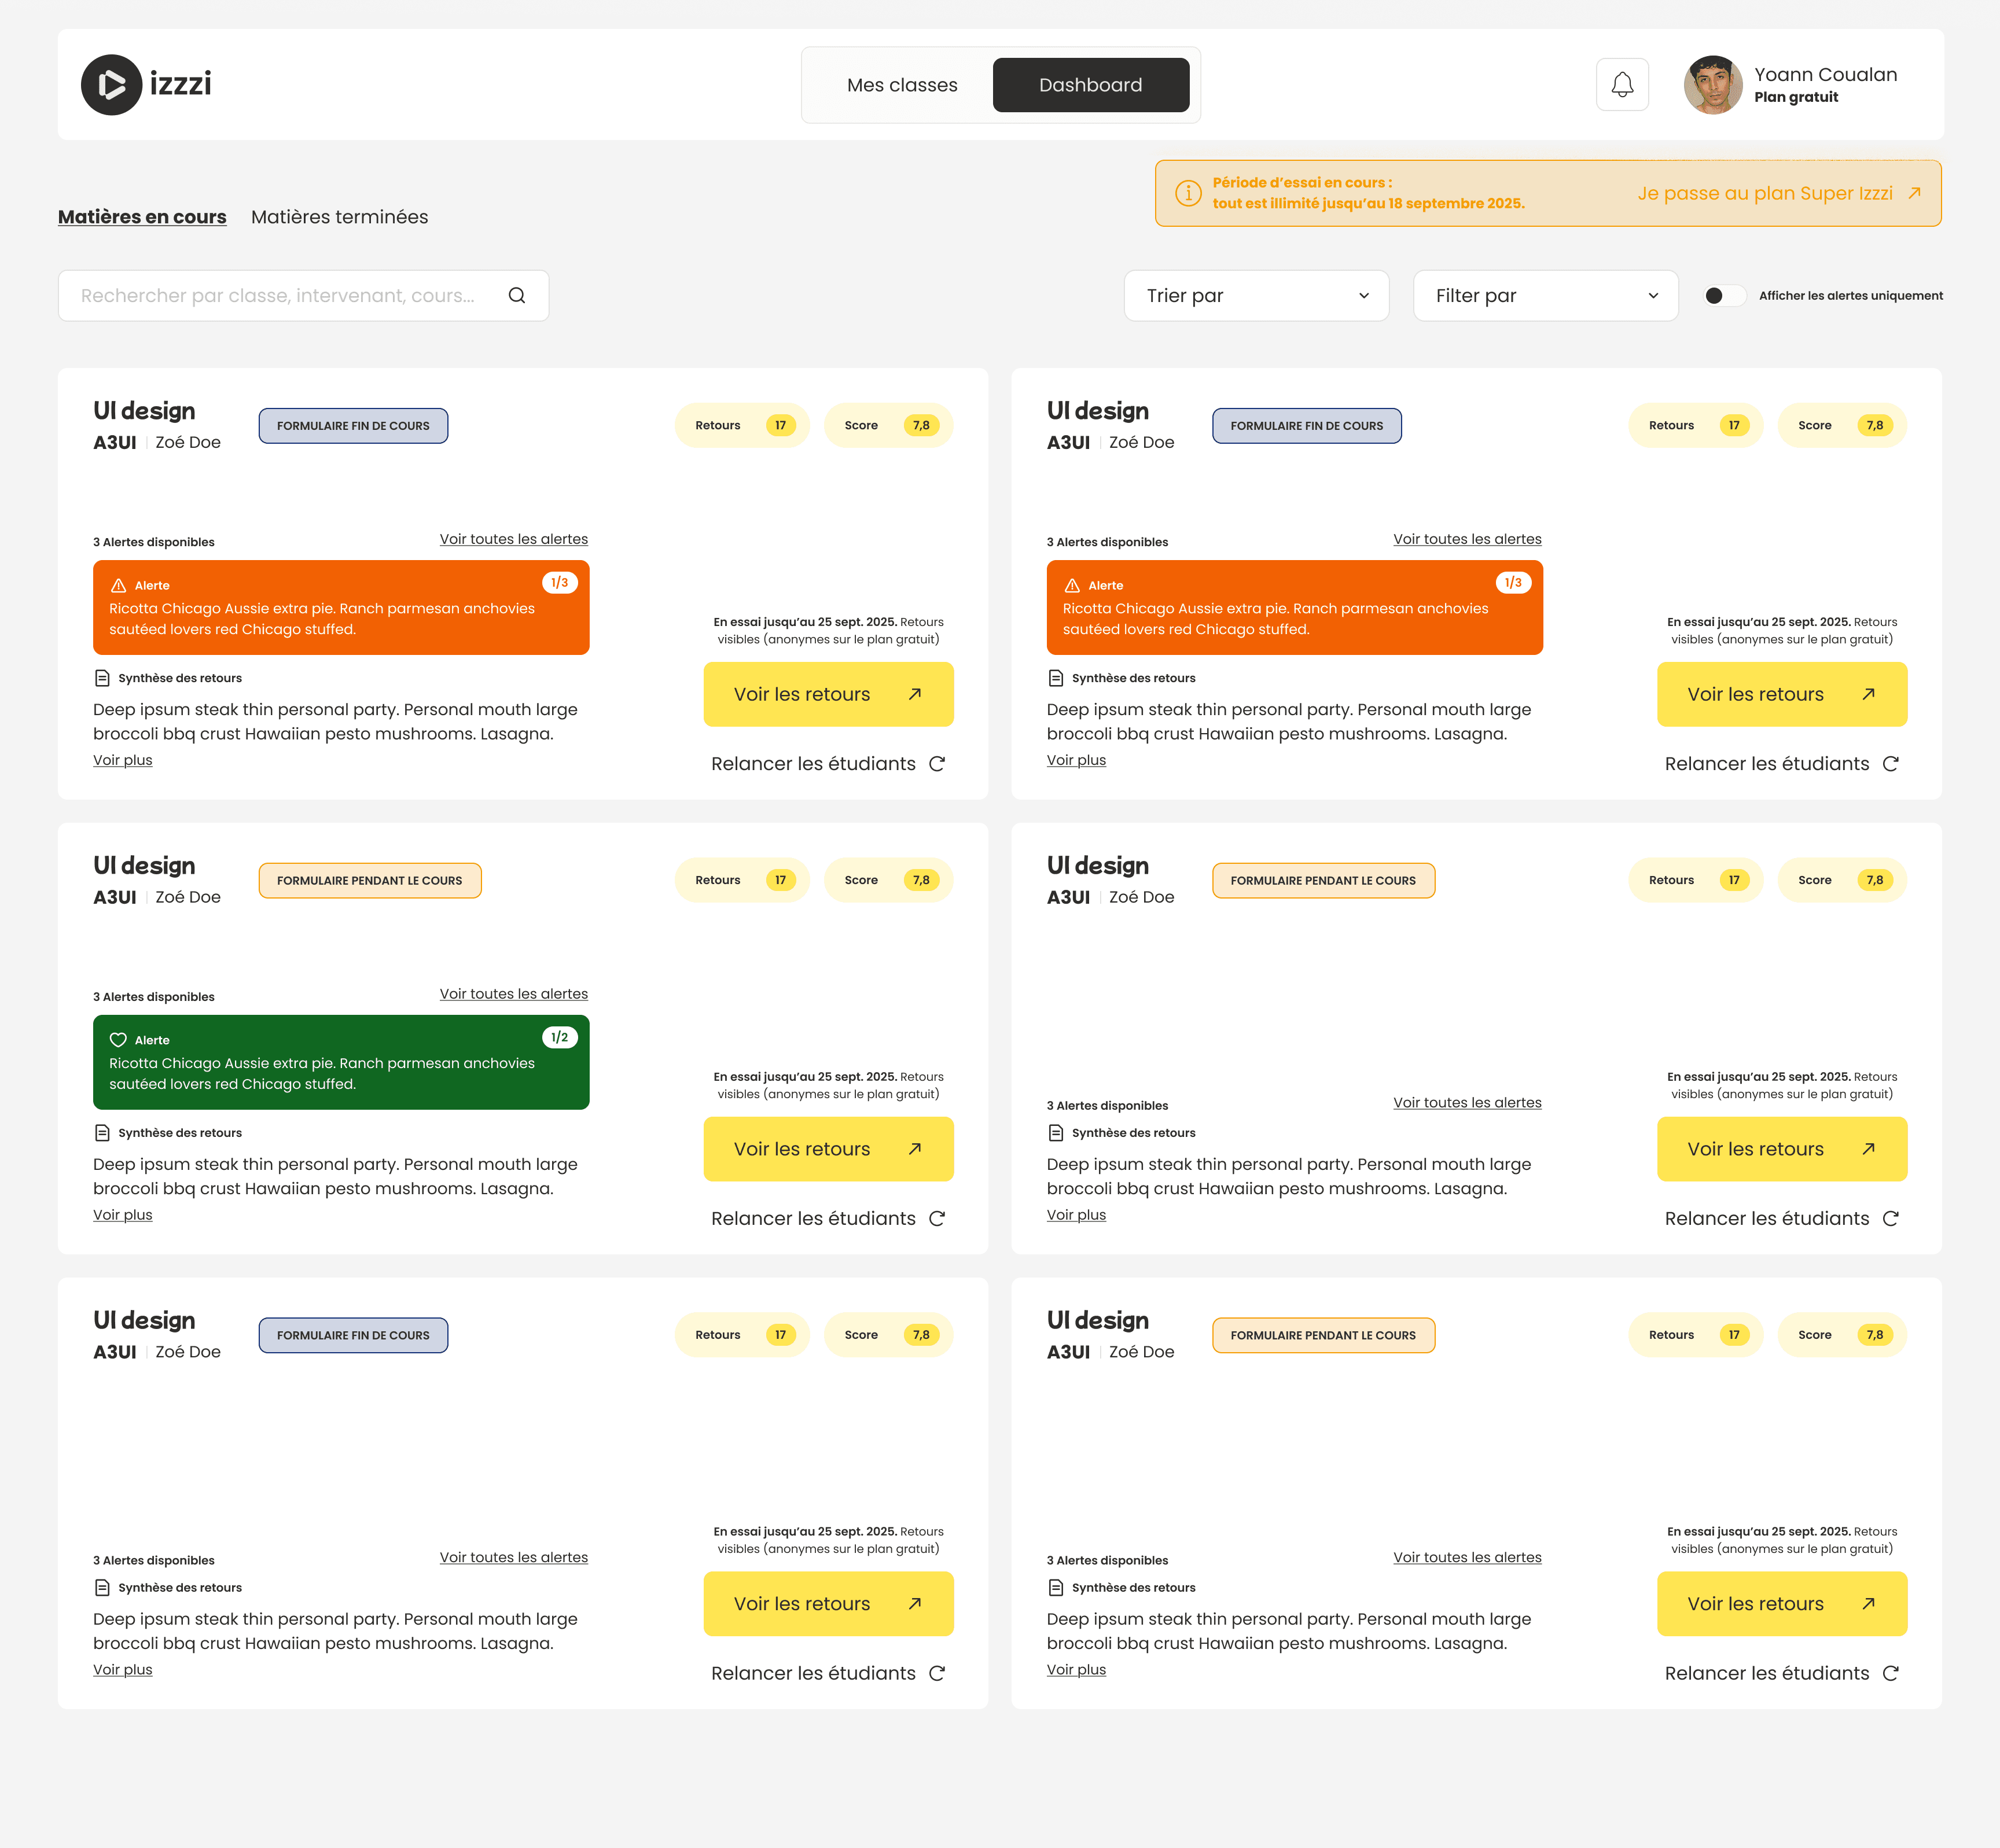Click the izzzi logo icon
2000x1848 pixels.
click(x=111, y=85)
